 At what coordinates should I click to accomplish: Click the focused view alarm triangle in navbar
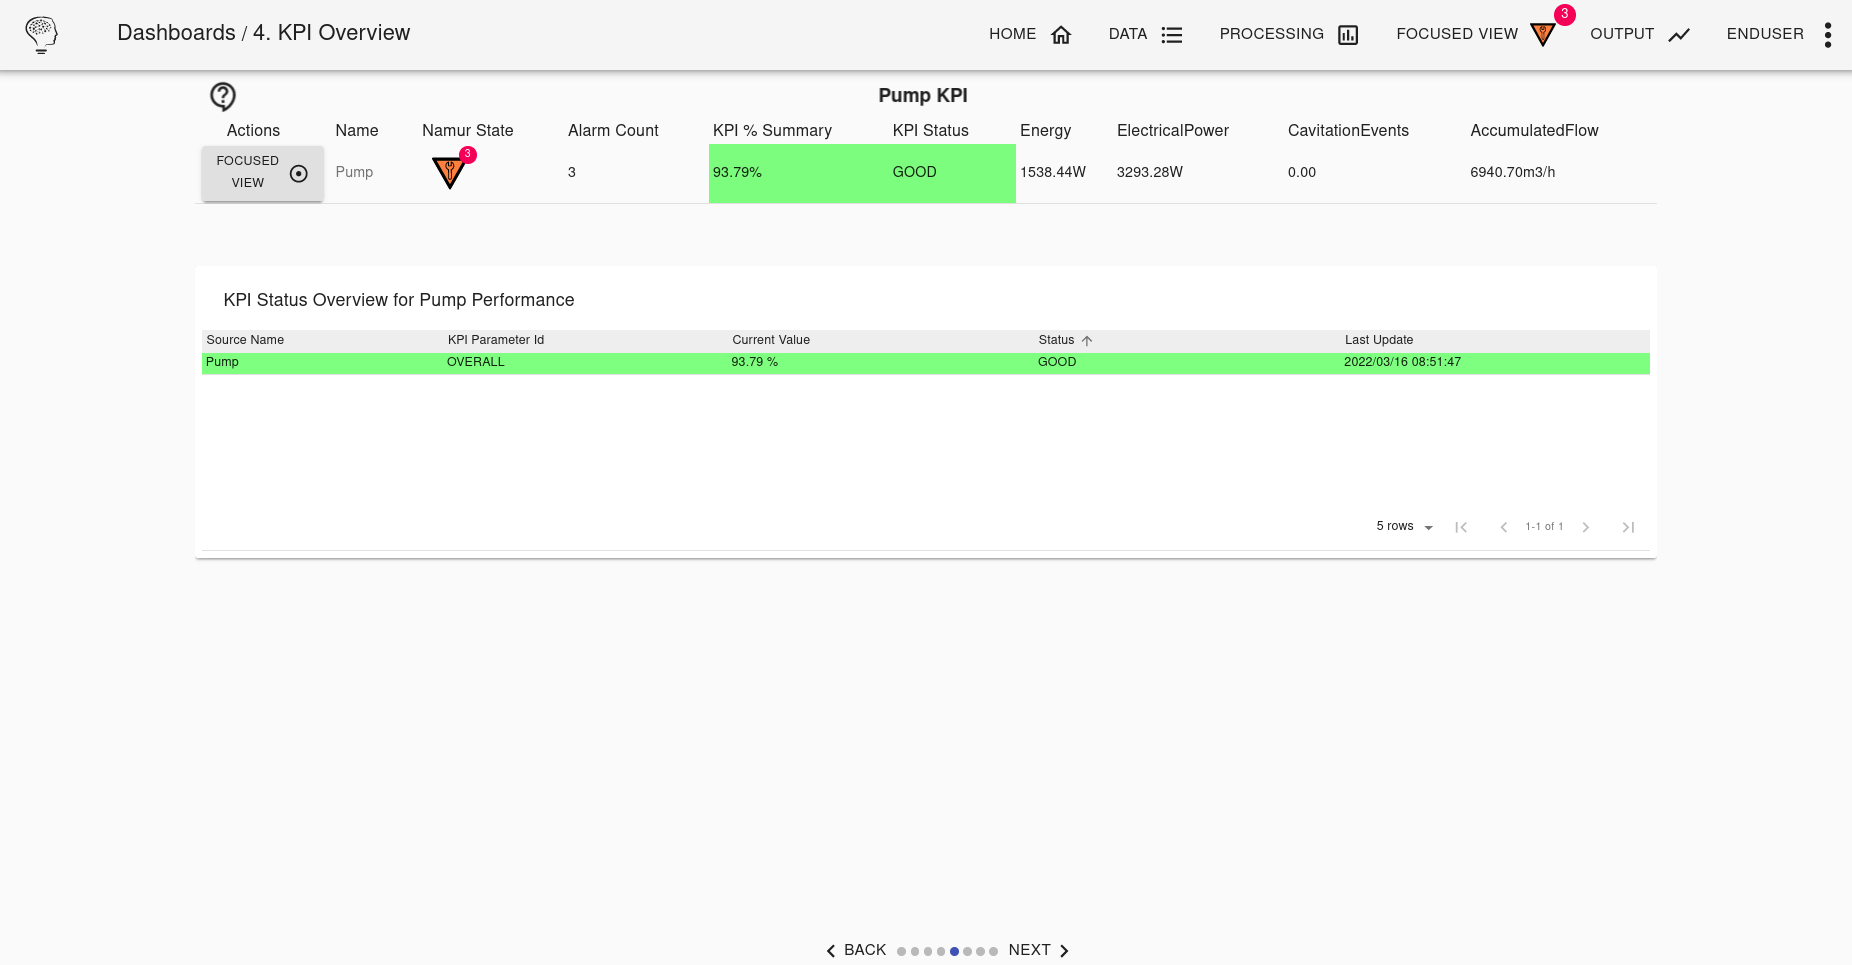pyautogui.click(x=1543, y=35)
